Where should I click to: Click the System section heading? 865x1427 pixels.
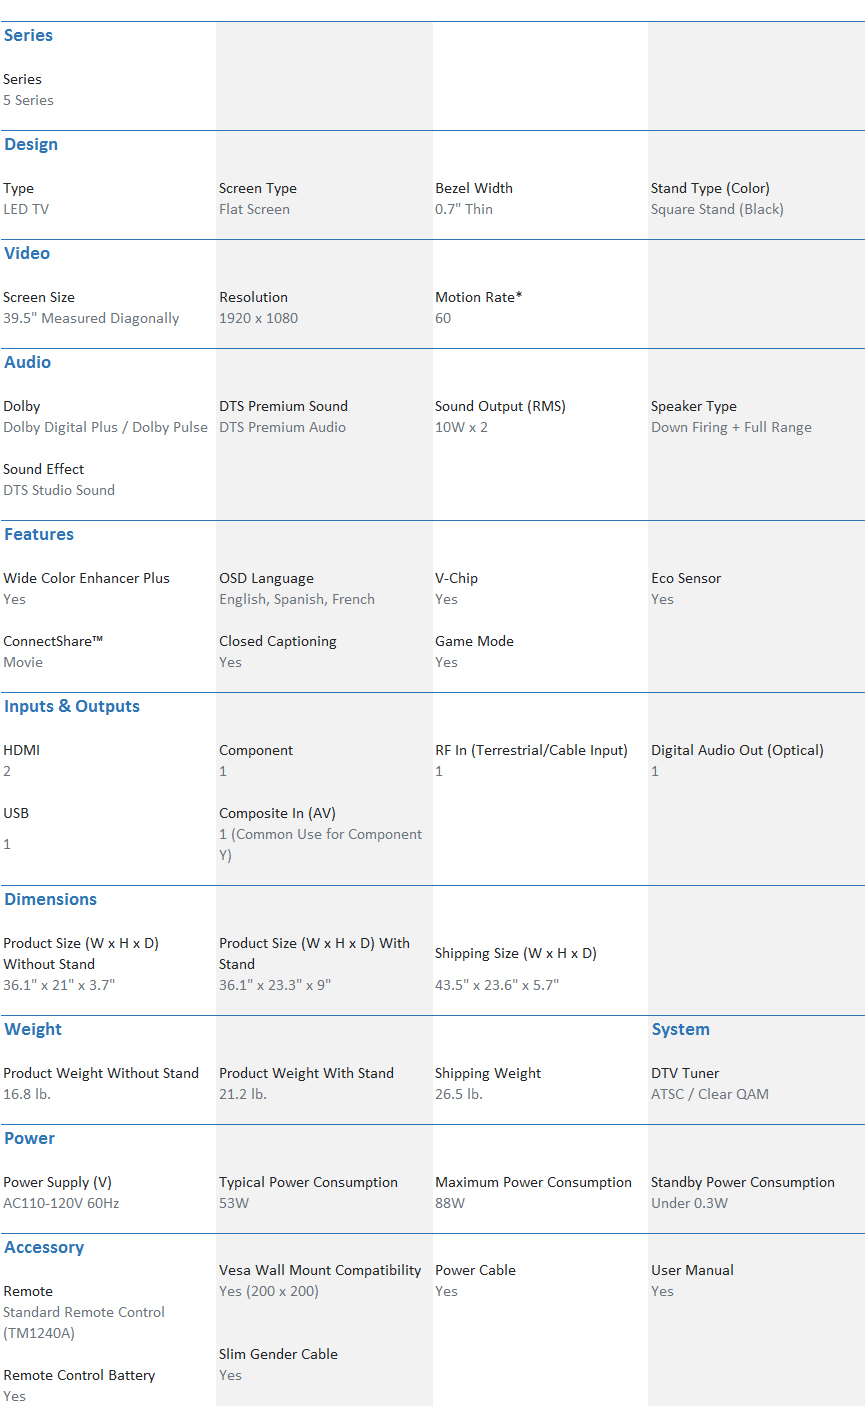pyautogui.click(x=680, y=1030)
